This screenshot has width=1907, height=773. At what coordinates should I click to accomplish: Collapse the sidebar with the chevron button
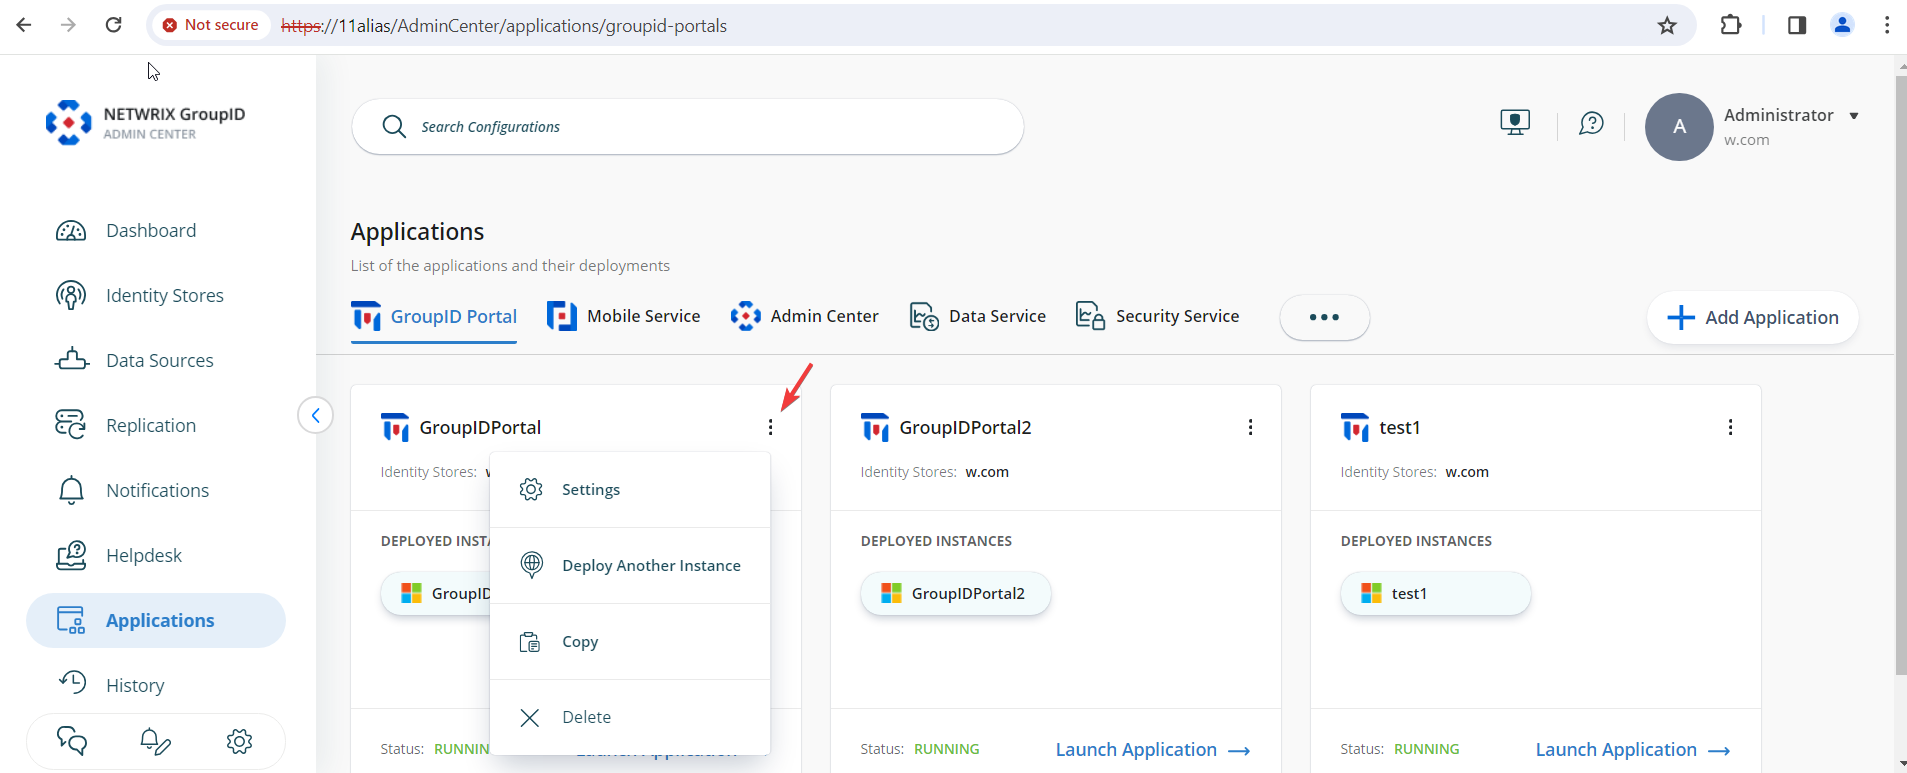pyautogui.click(x=315, y=415)
